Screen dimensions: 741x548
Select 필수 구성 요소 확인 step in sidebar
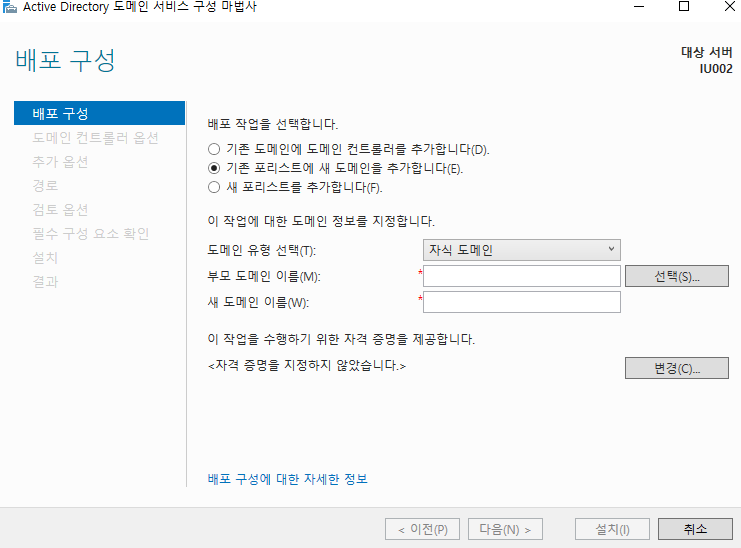(91, 234)
